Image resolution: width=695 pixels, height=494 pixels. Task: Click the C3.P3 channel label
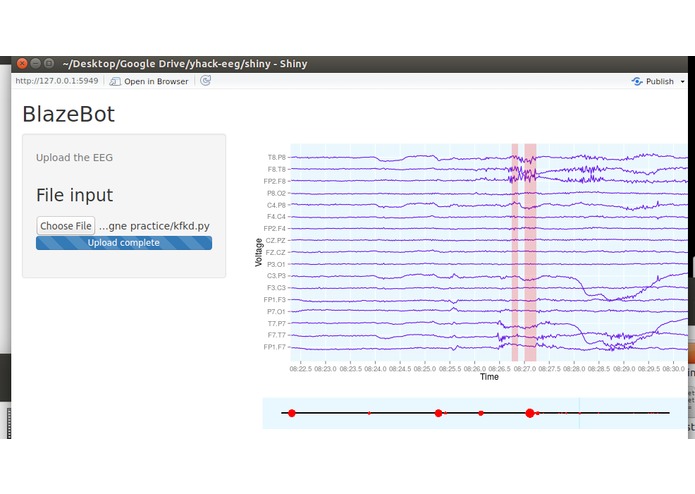[277, 276]
